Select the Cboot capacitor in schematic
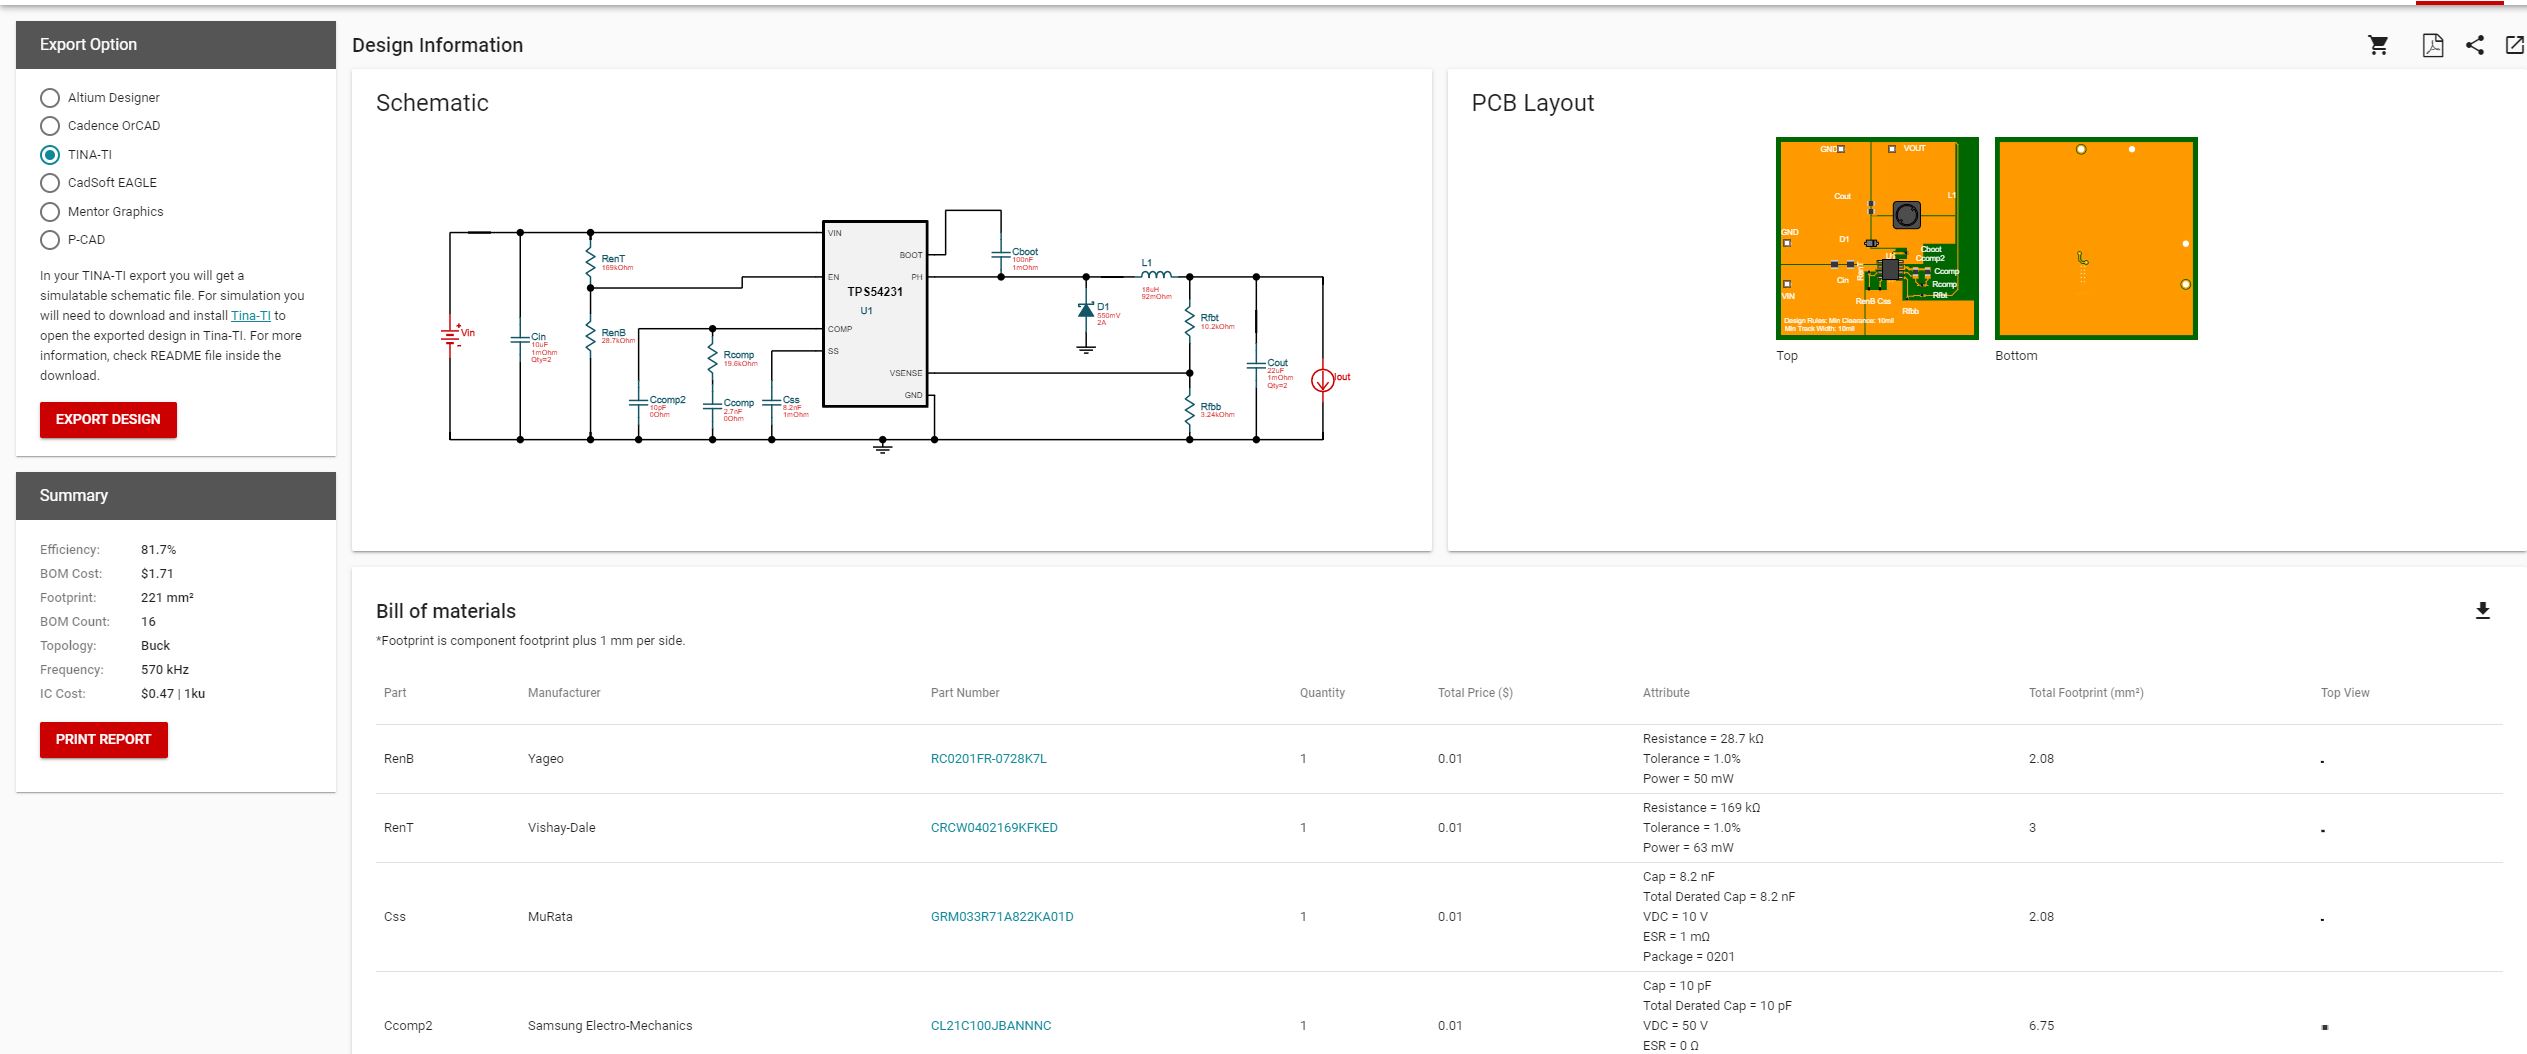 click(x=1001, y=256)
